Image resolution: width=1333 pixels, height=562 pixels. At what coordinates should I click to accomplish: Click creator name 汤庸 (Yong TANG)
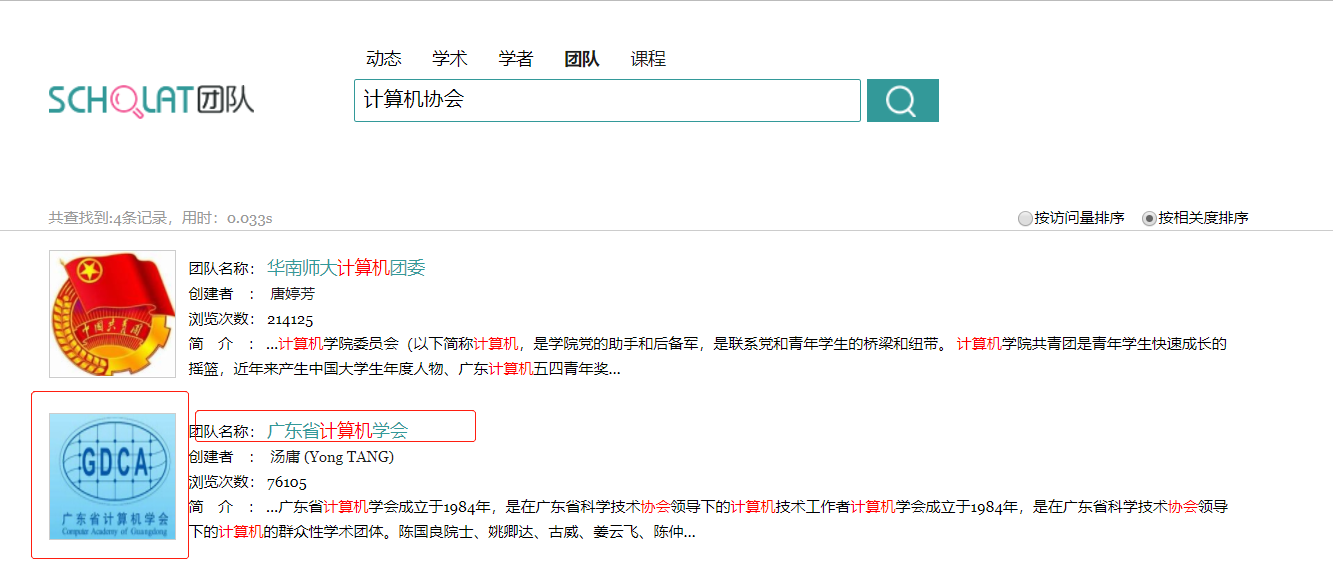331,457
